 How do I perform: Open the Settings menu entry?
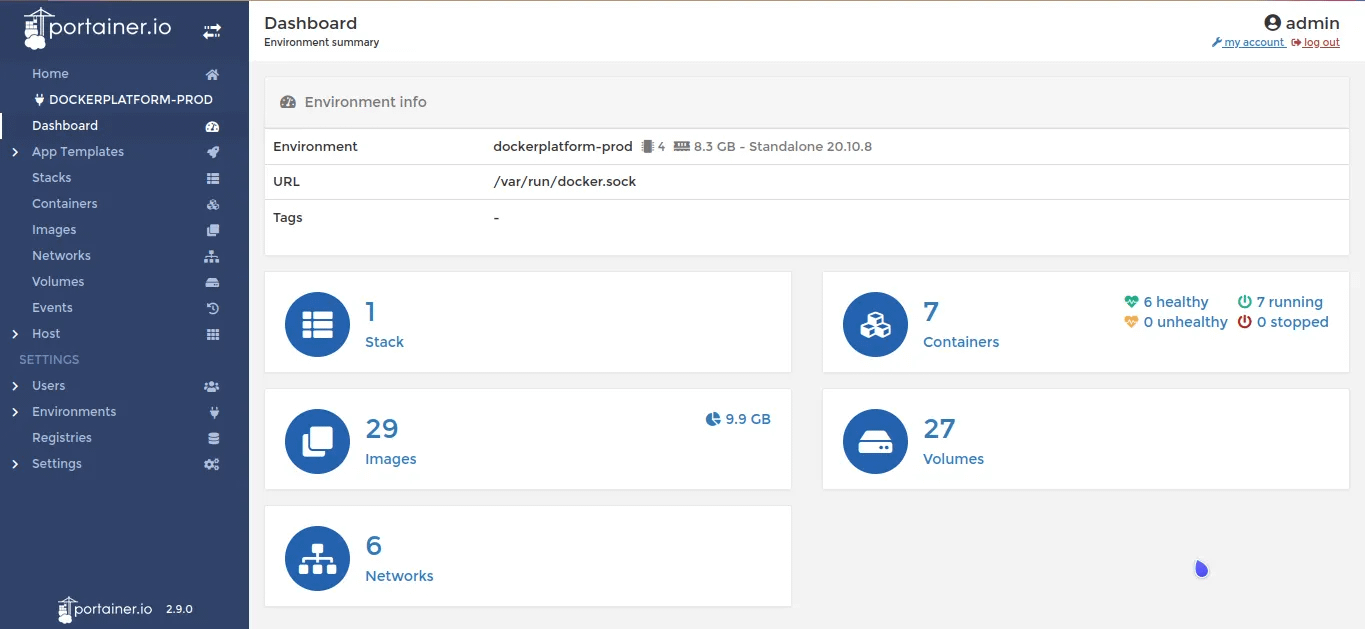[x=56, y=463]
